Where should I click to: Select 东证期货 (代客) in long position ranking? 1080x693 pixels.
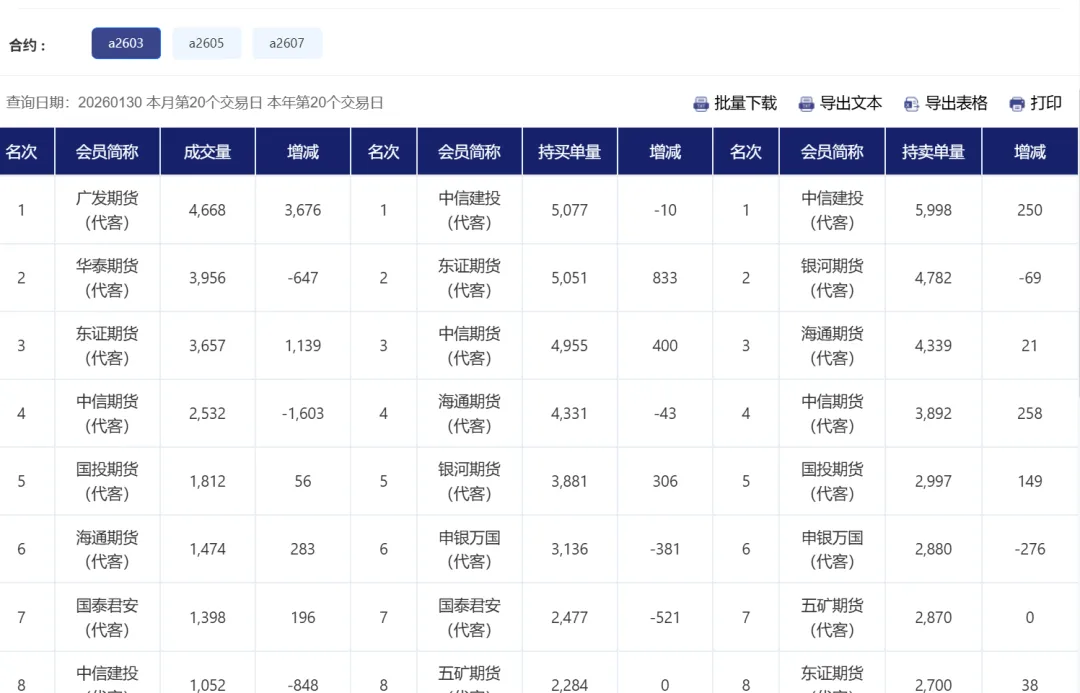coord(469,278)
